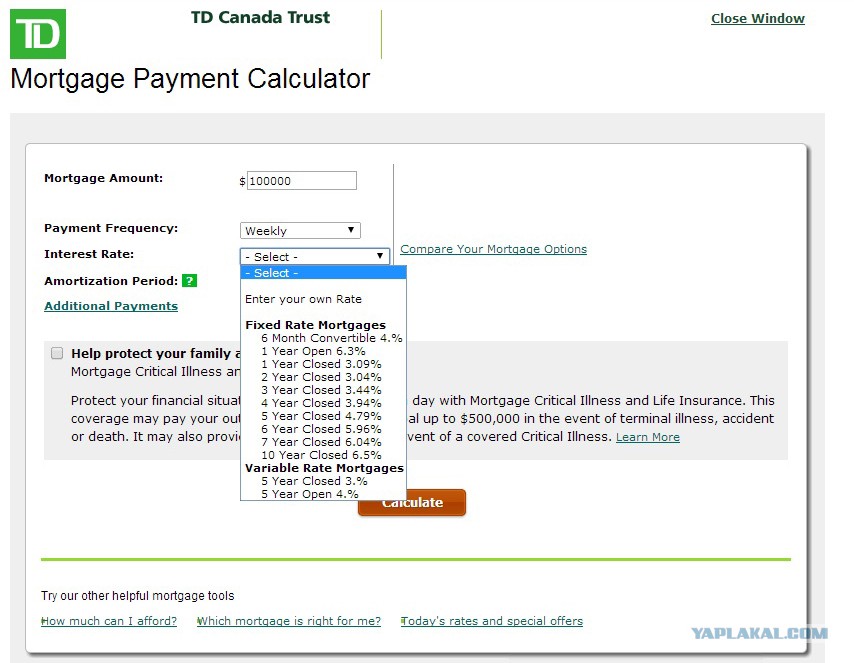The height and width of the screenshot is (663, 854).
Task: Open Today's rates and special offers link
Action: (492, 621)
